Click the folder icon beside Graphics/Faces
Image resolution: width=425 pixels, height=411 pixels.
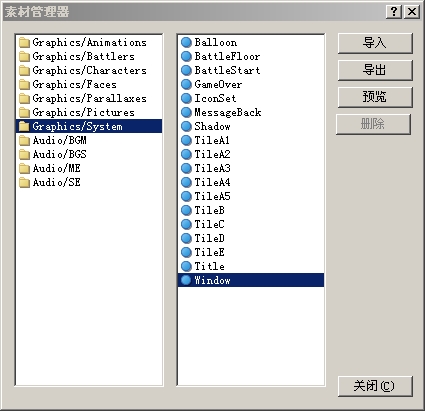click(x=24, y=85)
